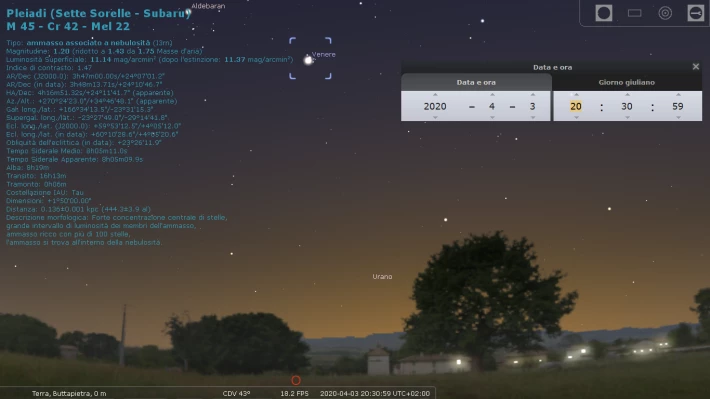The image size is (710, 399).
Task: Toggle the rectangular sensor frame icon
Action: click(634, 13)
